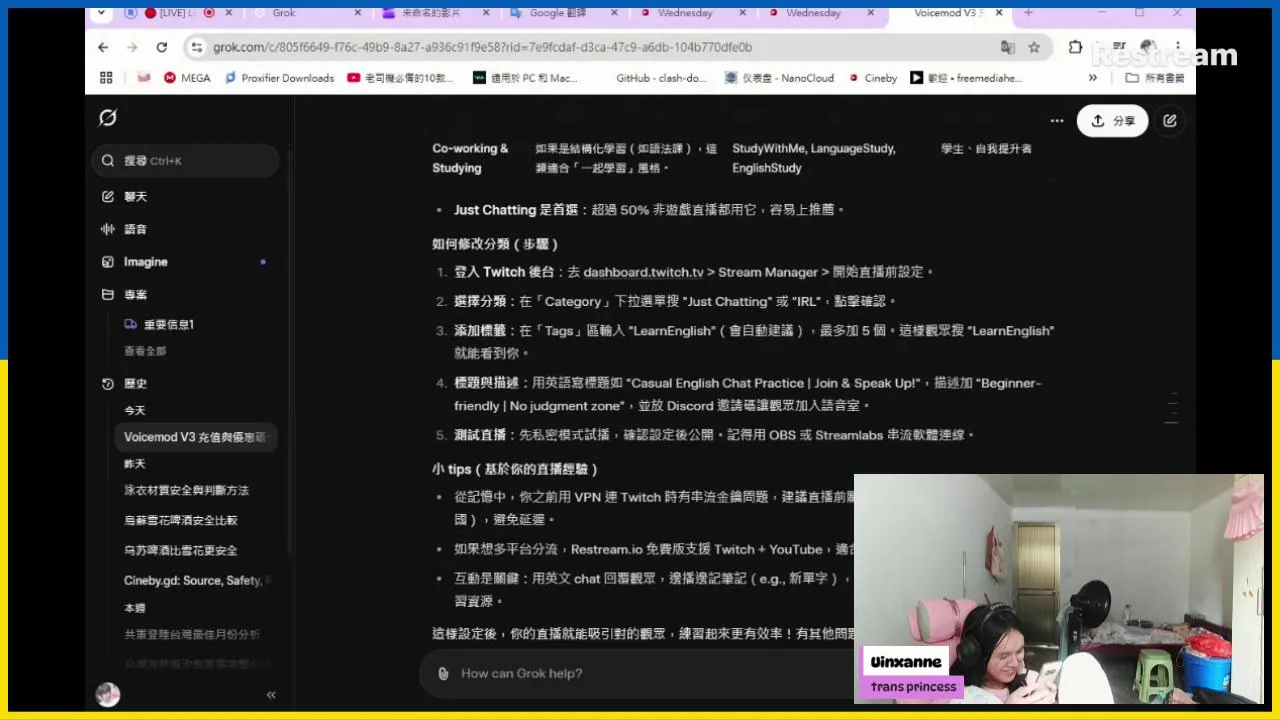Screen dimensions: 1280x720
Task: Click the text 'StudyWithMe, LanguageStudy,'
Action: 813,148
